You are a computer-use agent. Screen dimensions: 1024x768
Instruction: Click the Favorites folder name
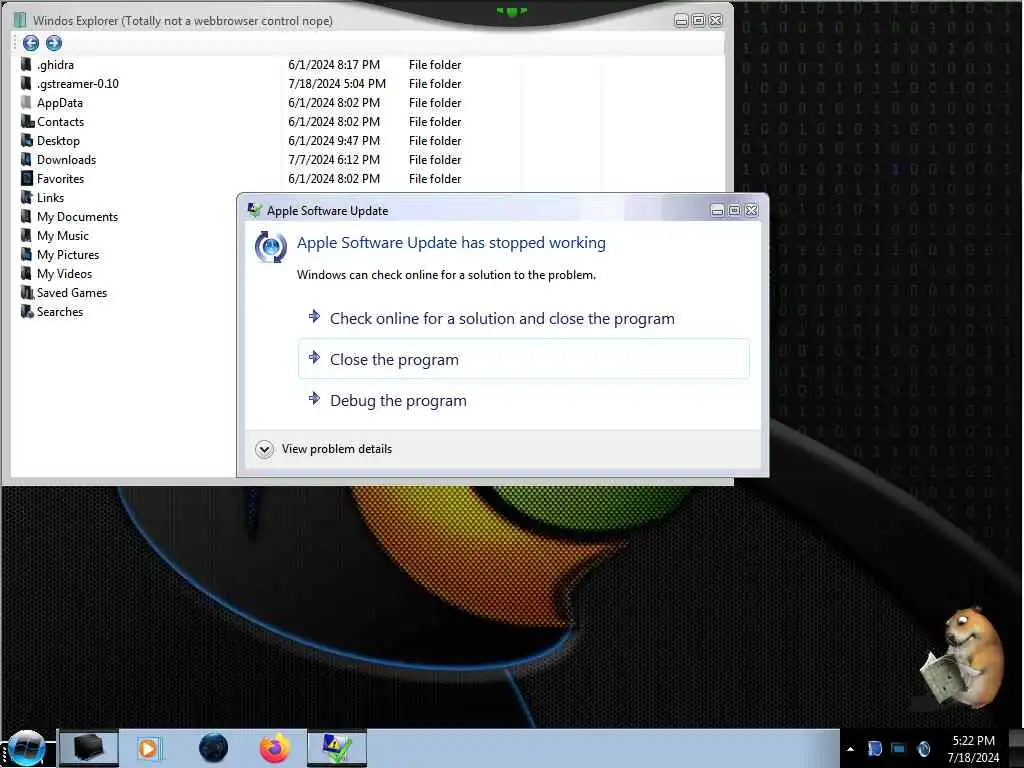click(61, 178)
